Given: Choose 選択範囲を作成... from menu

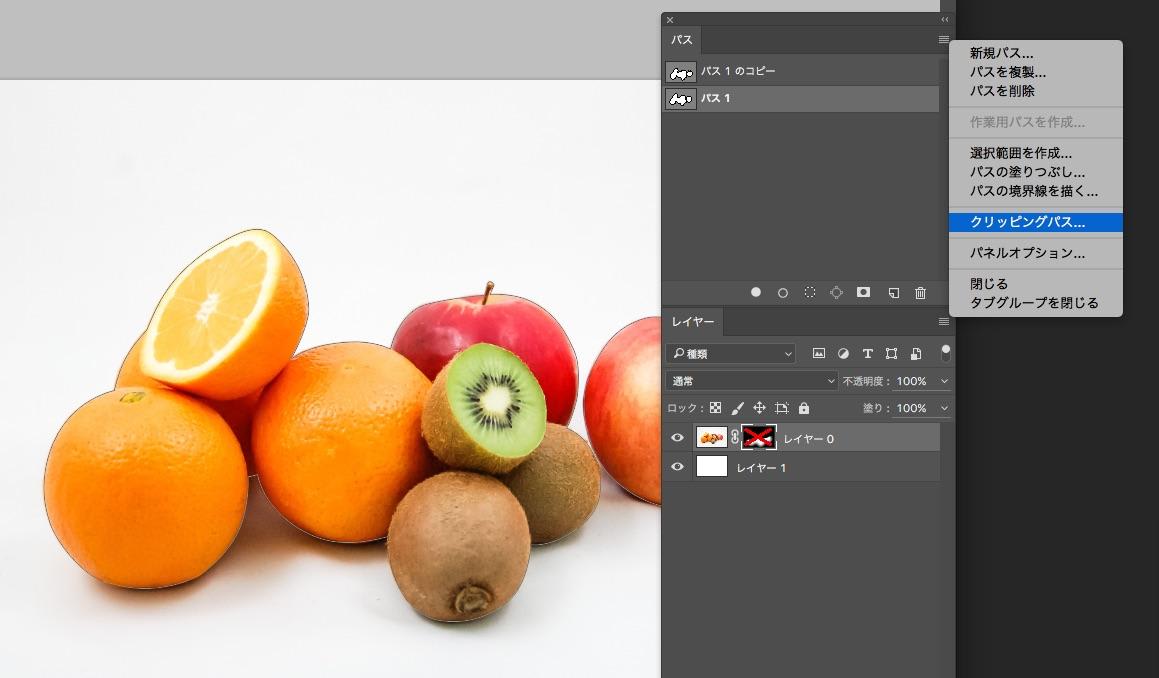Looking at the screenshot, I should point(1021,153).
